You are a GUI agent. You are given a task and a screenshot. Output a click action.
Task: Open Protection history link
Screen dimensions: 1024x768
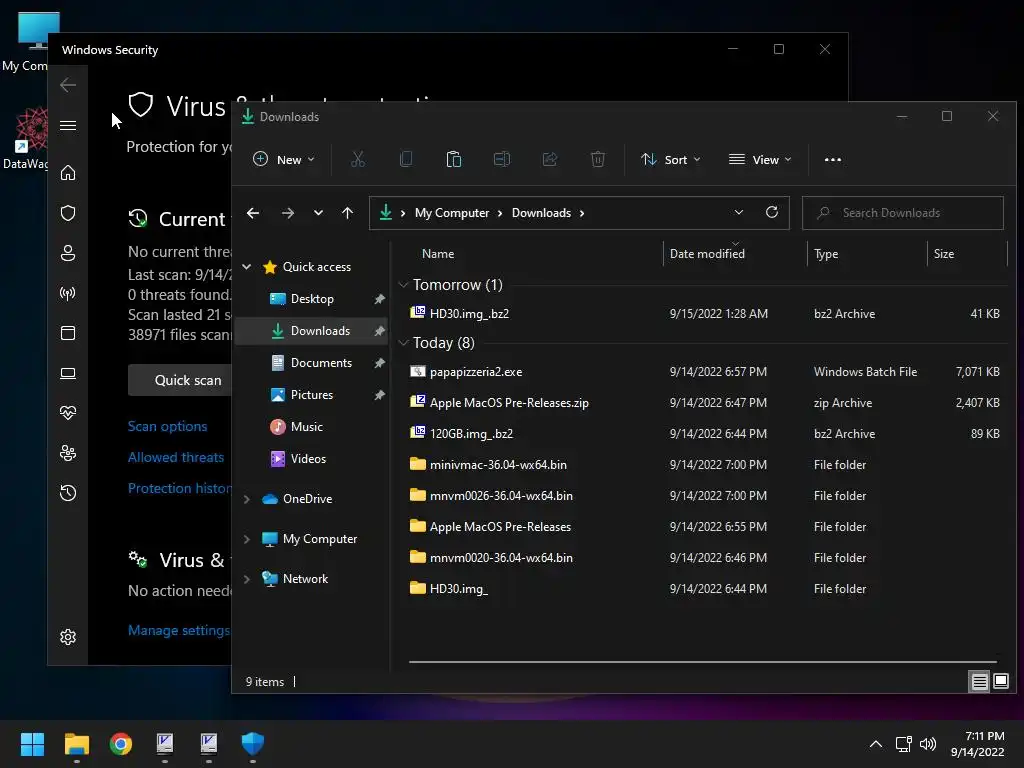coord(180,488)
